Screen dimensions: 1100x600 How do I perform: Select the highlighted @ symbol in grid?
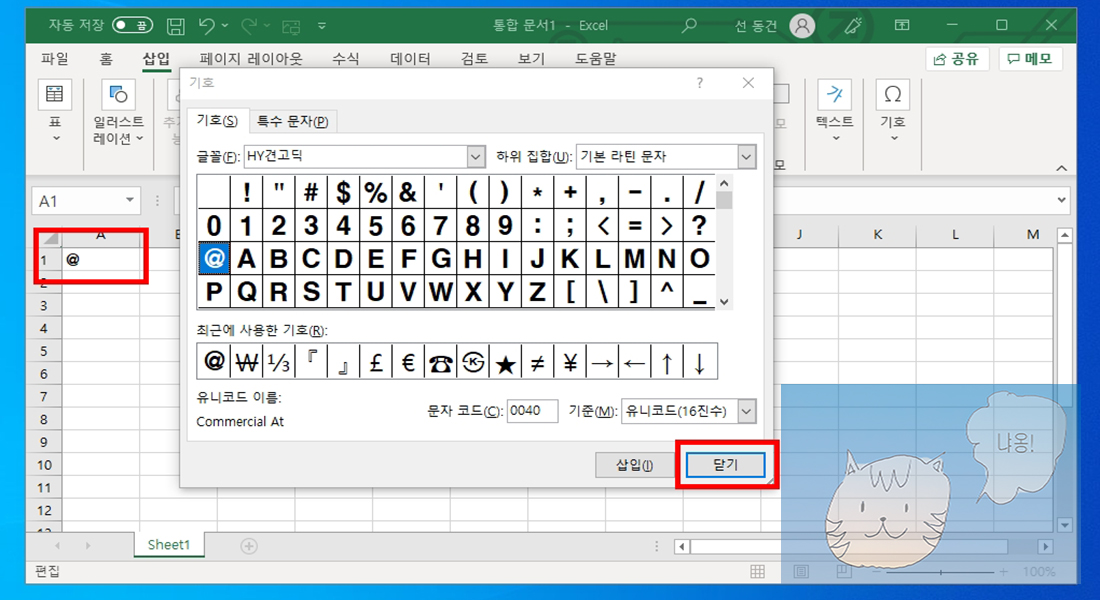coord(213,258)
